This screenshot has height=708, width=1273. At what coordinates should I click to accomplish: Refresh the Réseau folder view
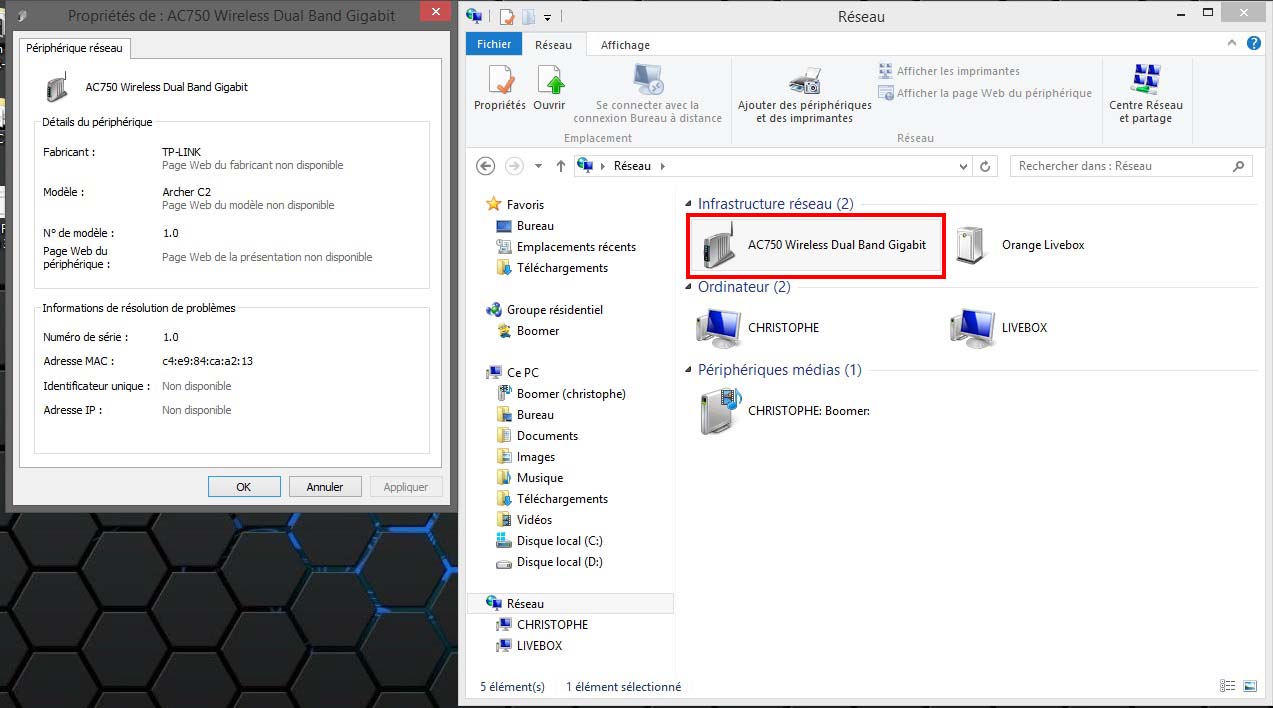click(x=985, y=166)
